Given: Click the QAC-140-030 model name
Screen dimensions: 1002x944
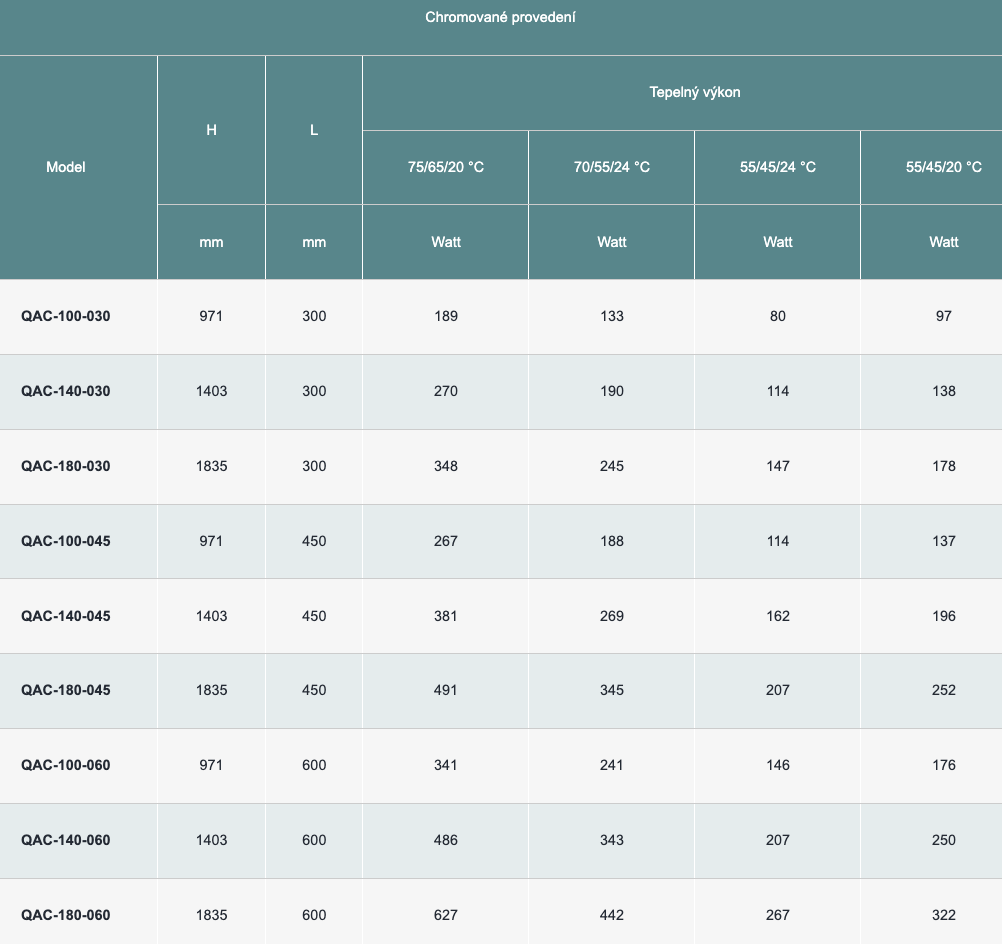Looking at the screenshot, I should (66, 391).
